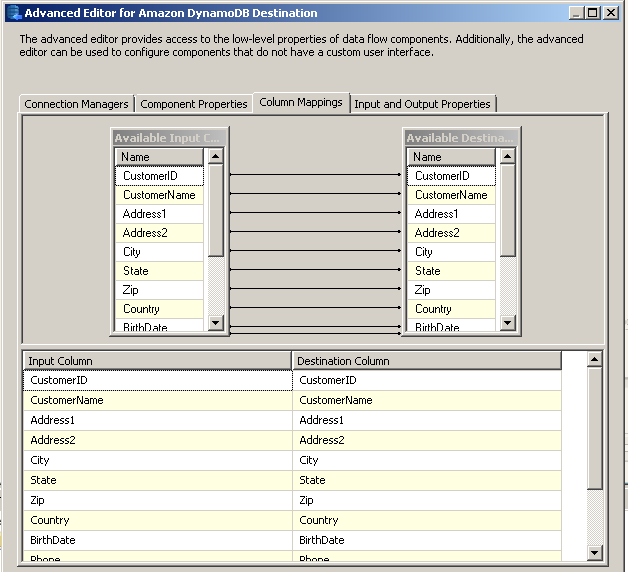Click the Available Input Columns title bar
This screenshot has height=572, width=628.
[169, 138]
